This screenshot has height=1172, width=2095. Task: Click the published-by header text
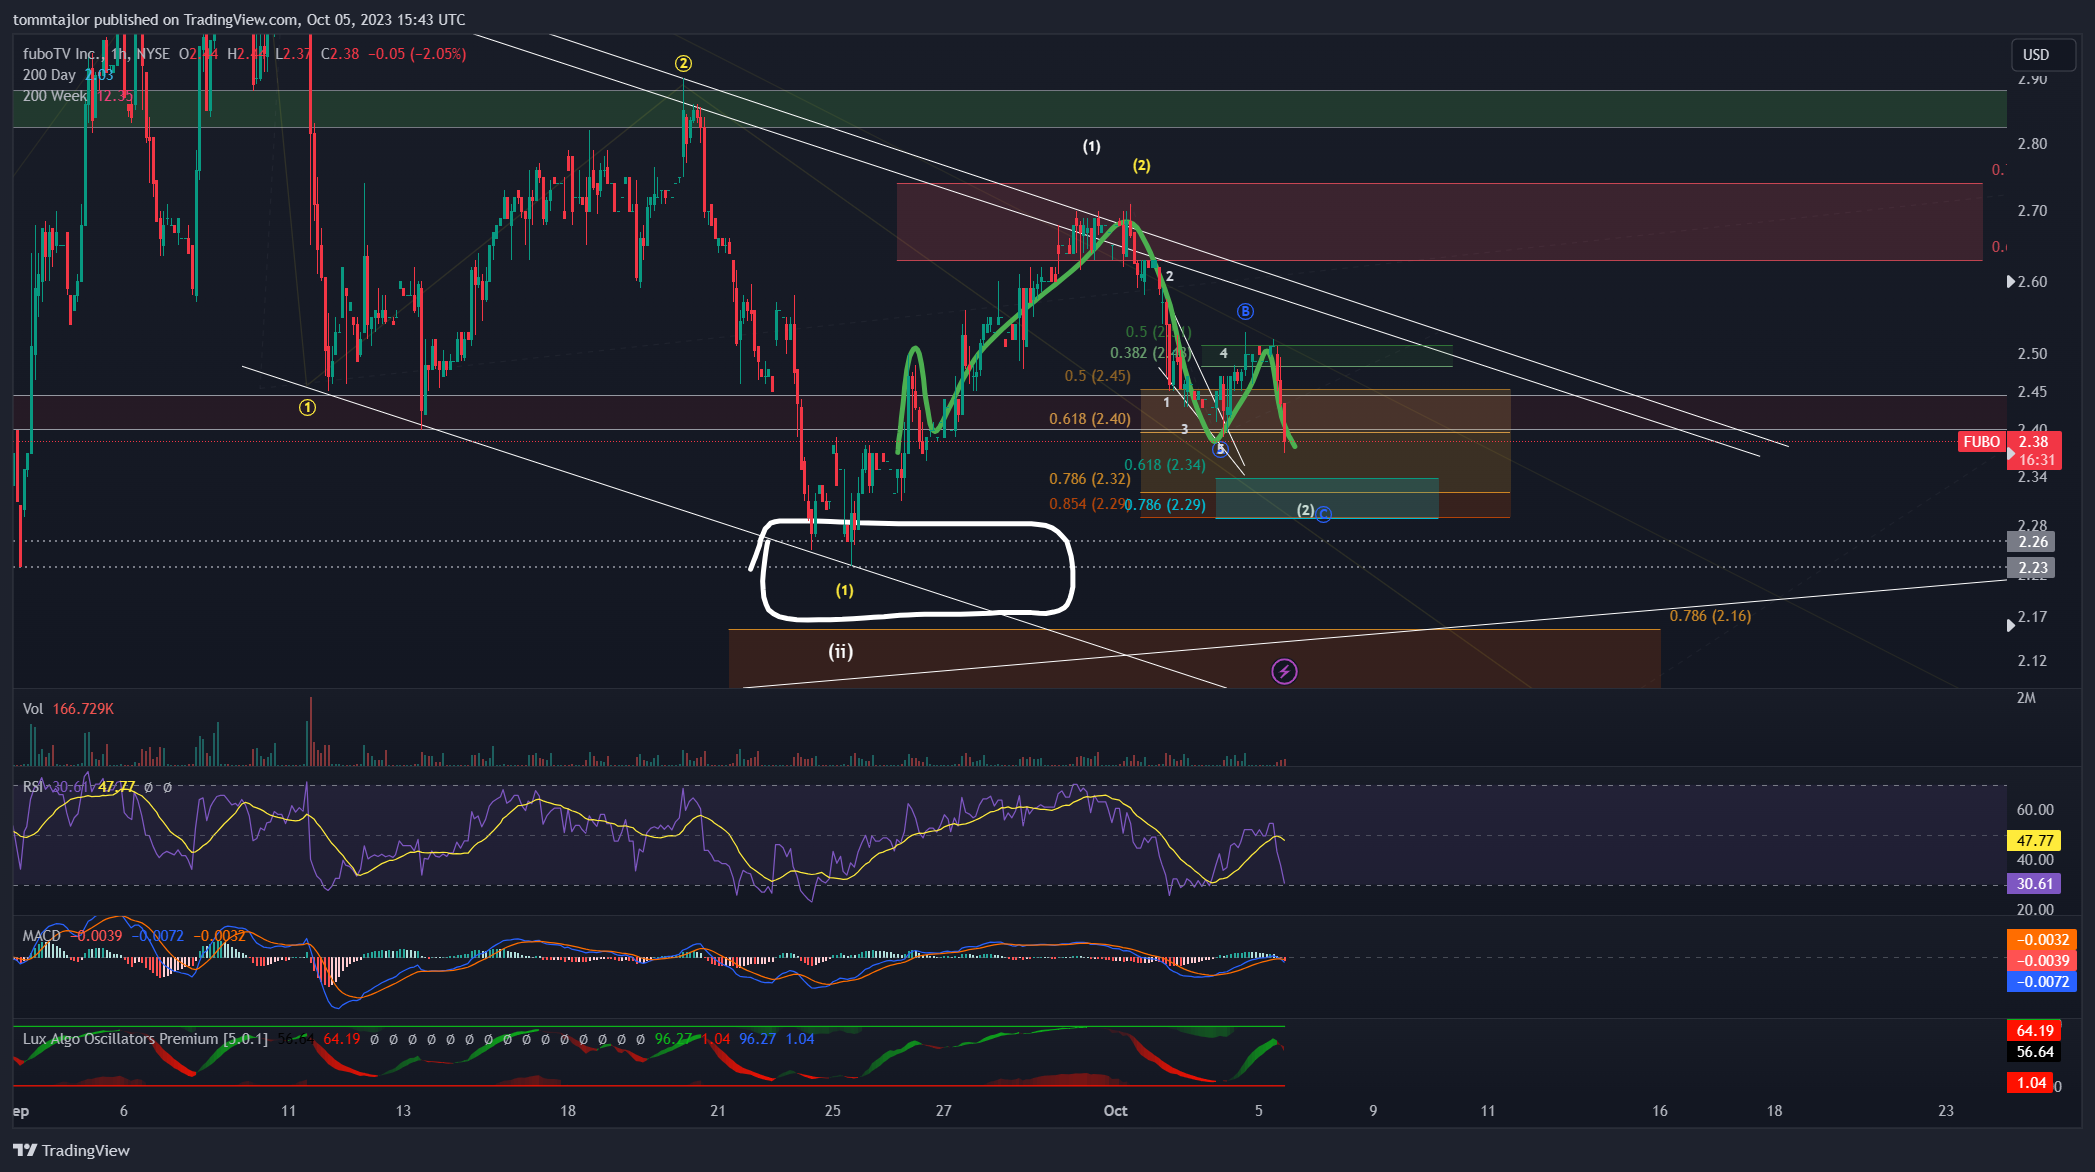point(239,19)
